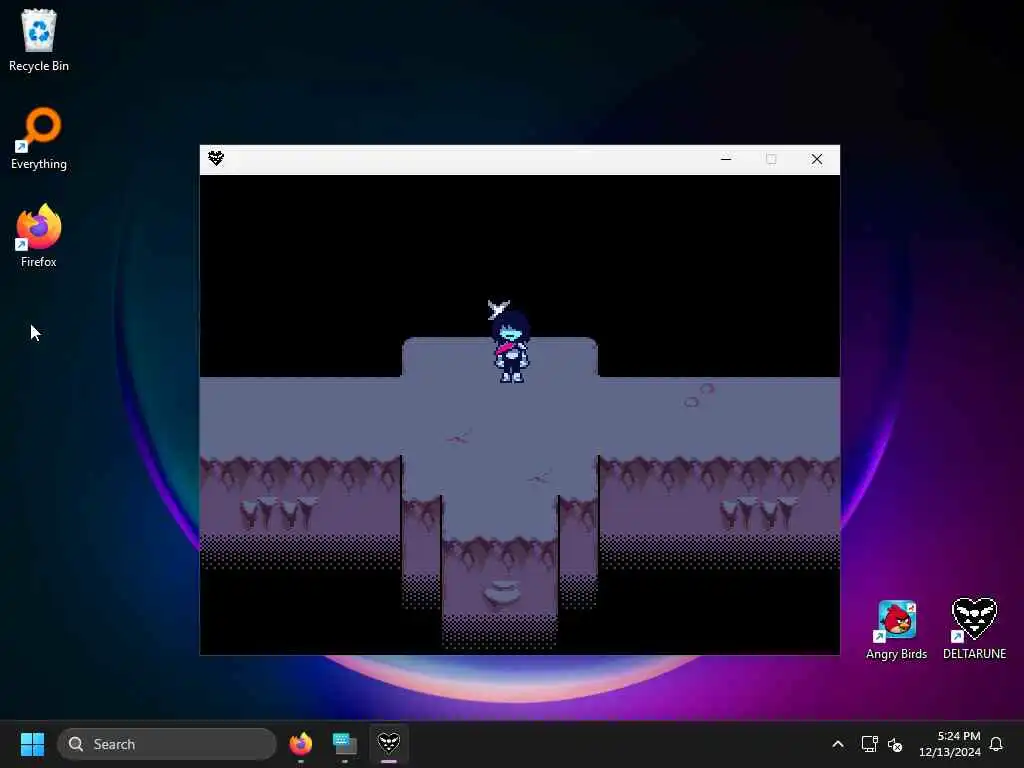
Task: Open the network status tray icon
Action: (x=869, y=744)
